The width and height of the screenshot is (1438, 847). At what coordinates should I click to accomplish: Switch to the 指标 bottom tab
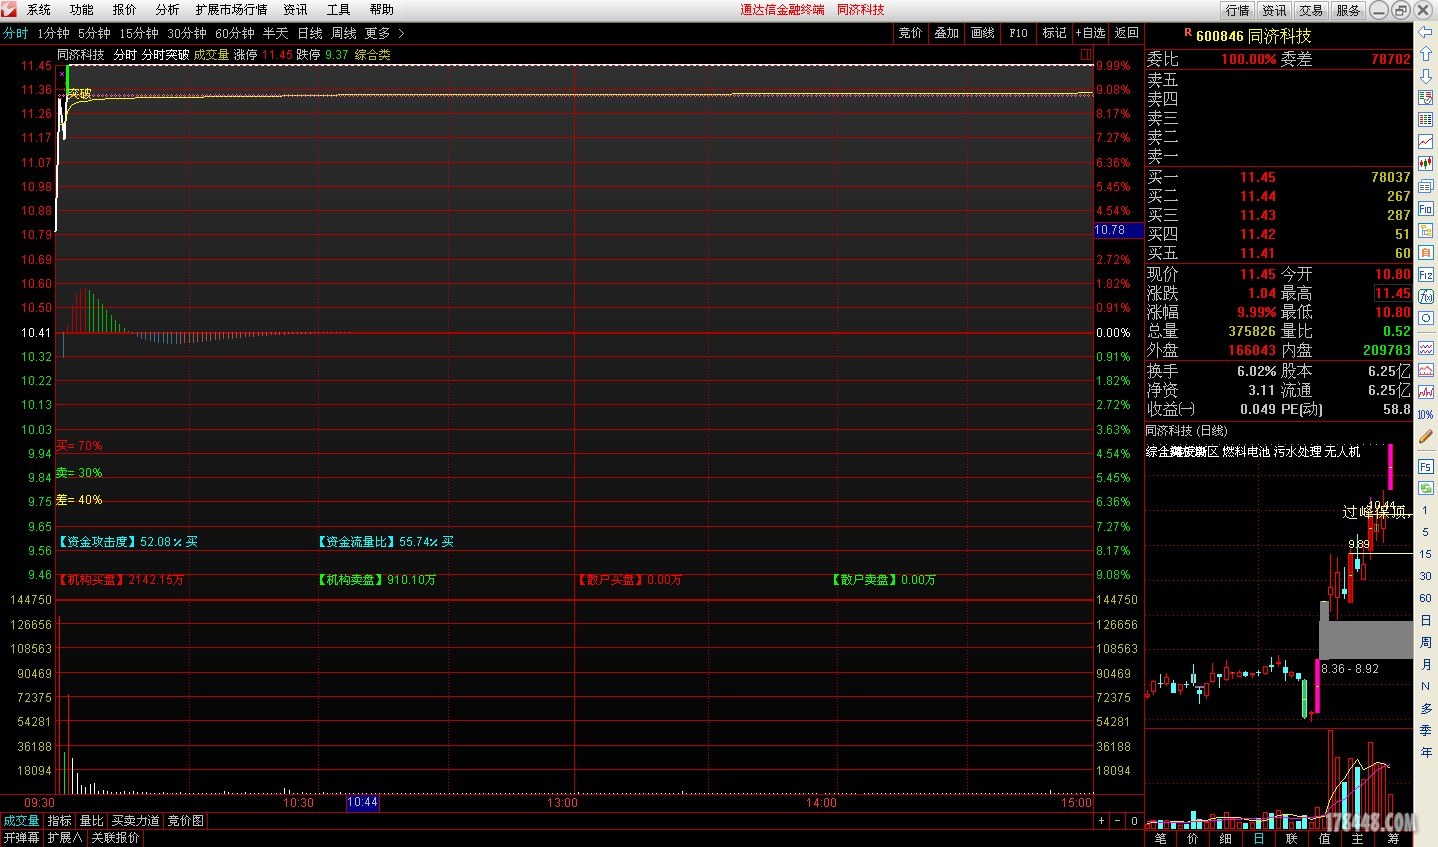pyautogui.click(x=60, y=821)
